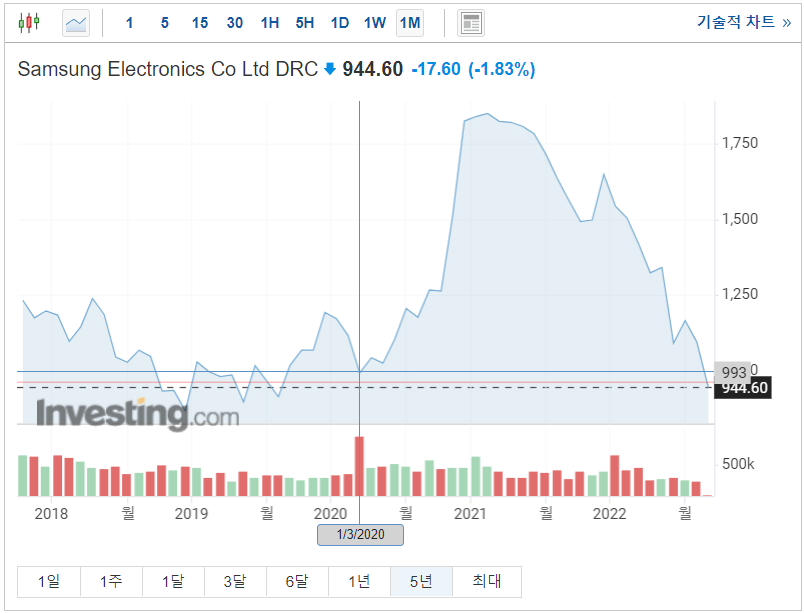Choose the 1D interval
This screenshot has height=613, width=804.
pyautogui.click(x=339, y=23)
